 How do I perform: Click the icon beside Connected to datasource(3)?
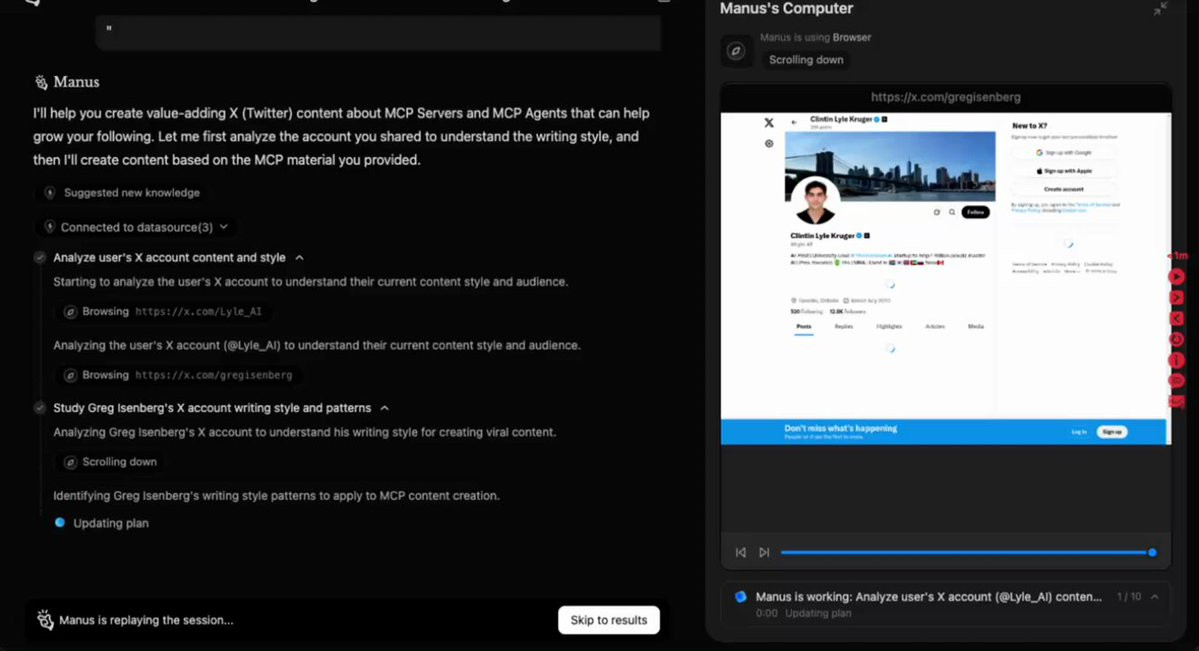coord(50,227)
